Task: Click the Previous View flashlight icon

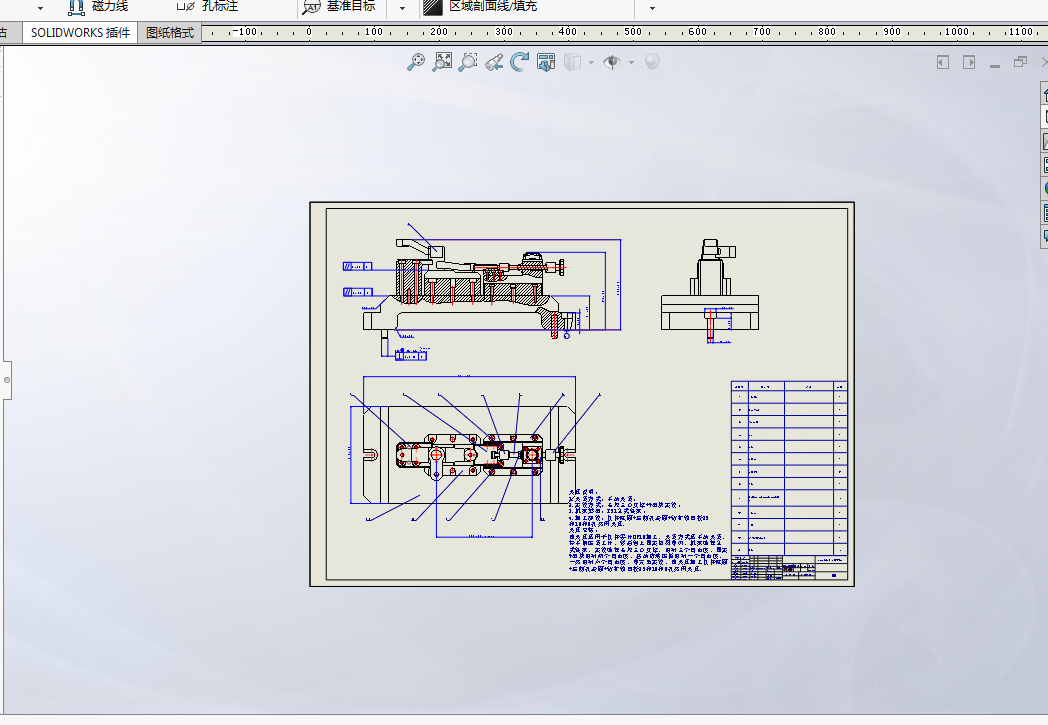Action: coord(494,62)
